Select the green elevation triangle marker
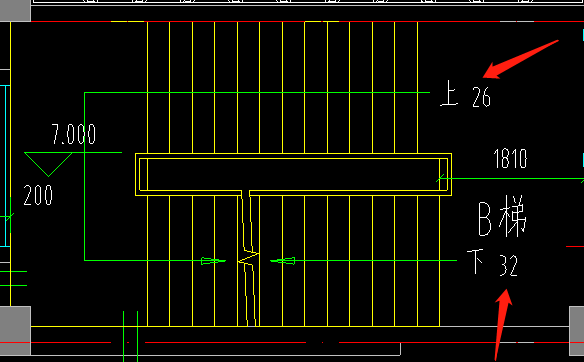Screen dimensions: 584x362 coord(48,164)
